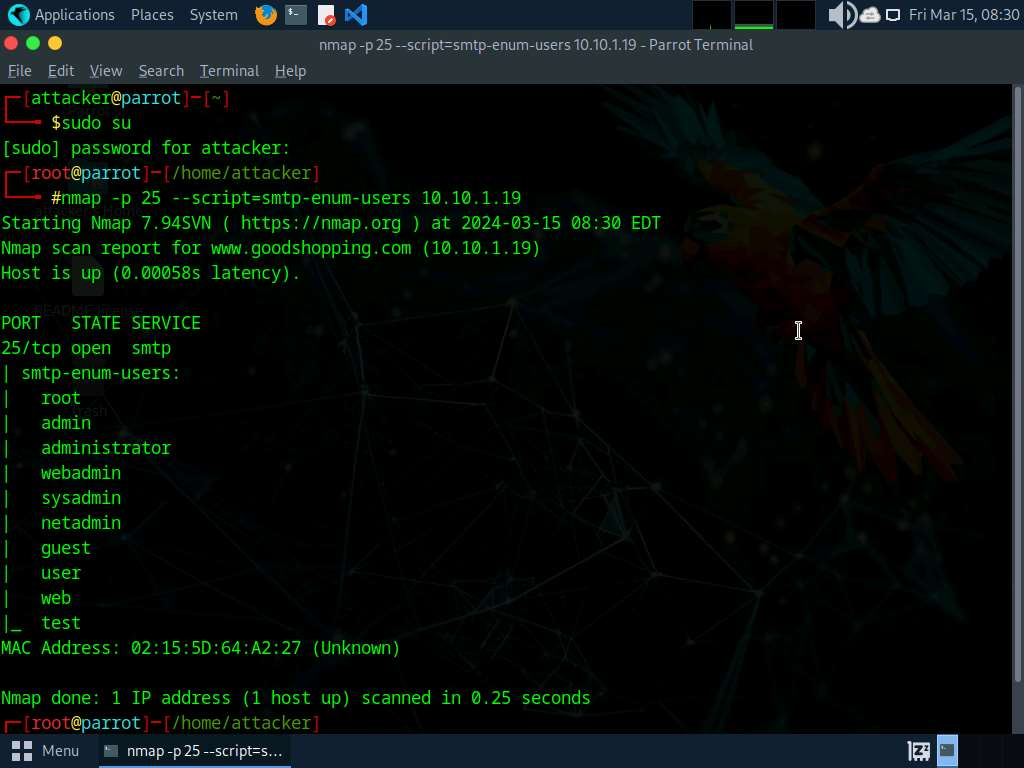This screenshot has width=1024, height=768.
Task: Open the Search menu
Action: pyautogui.click(x=161, y=71)
